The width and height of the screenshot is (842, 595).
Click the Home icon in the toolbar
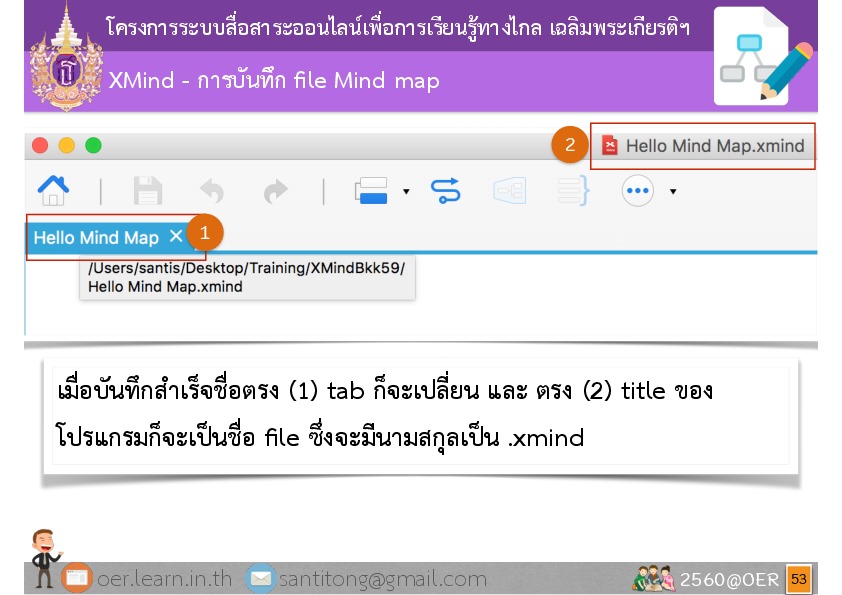coord(53,190)
